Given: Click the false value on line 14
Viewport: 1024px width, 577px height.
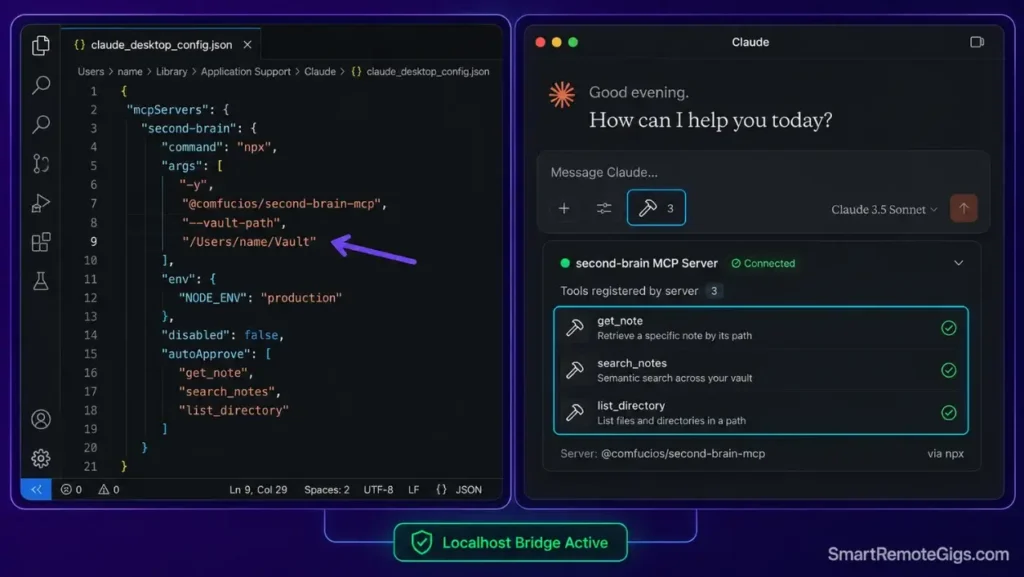Looking at the screenshot, I should tap(261, 335).
